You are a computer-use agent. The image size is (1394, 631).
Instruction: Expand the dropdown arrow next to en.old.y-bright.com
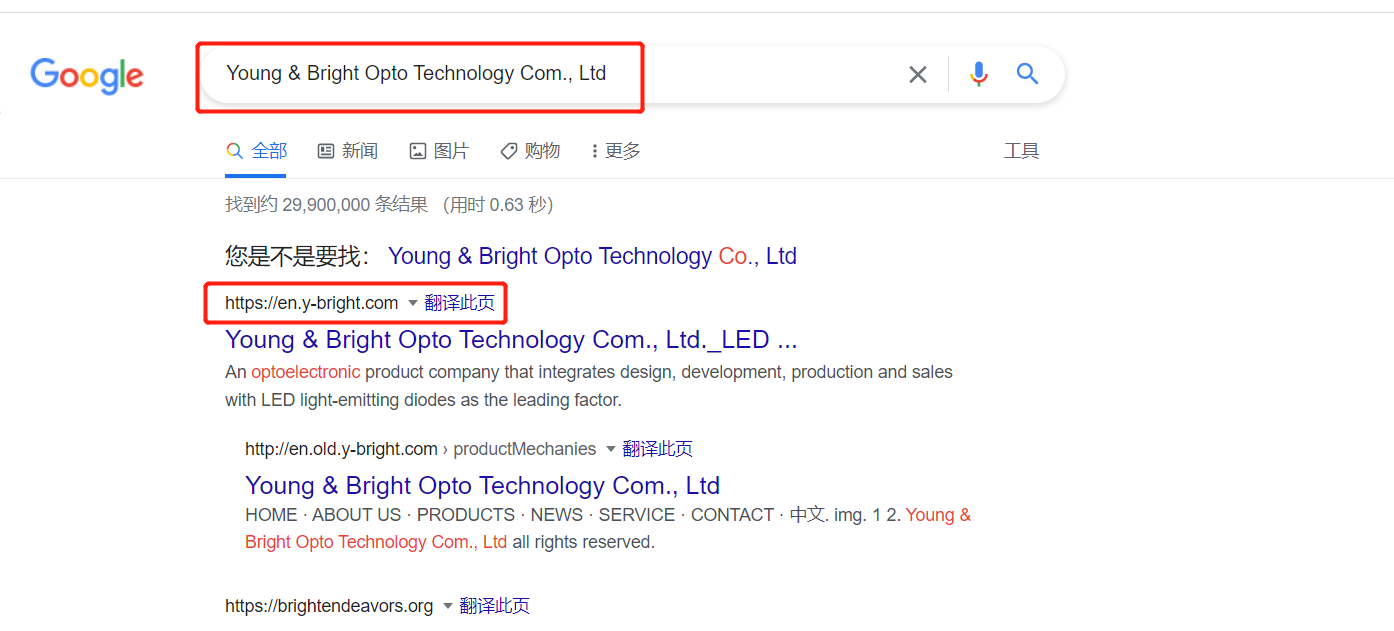pos(610,449)
